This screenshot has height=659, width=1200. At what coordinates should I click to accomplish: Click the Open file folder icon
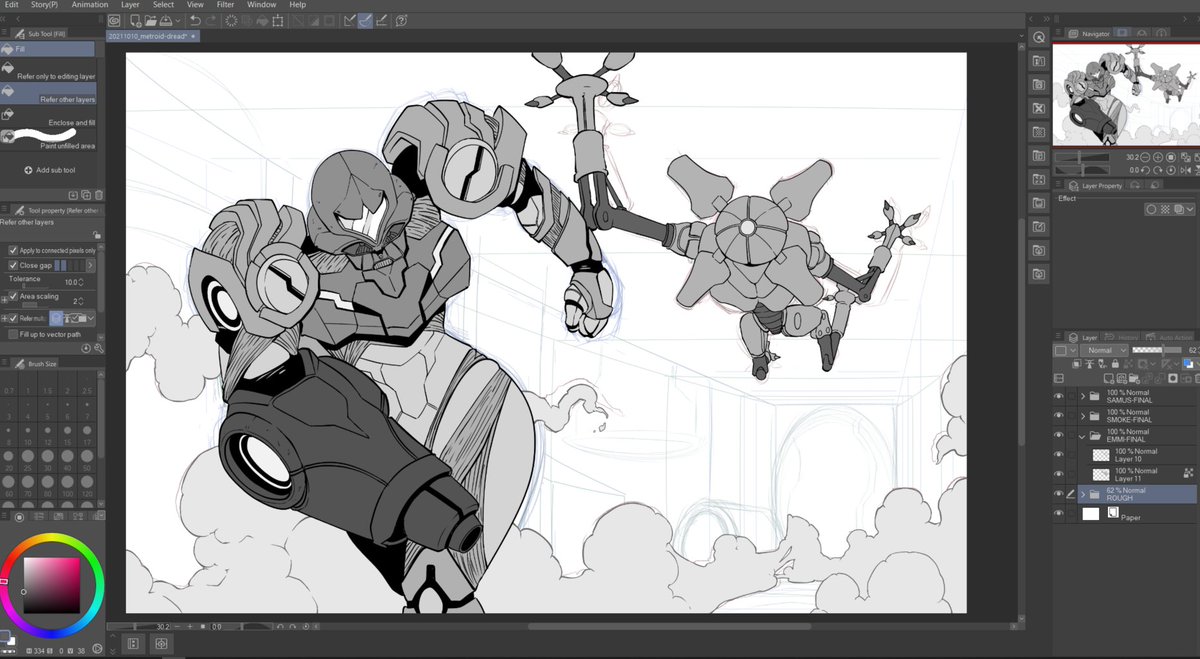(149, 20)
